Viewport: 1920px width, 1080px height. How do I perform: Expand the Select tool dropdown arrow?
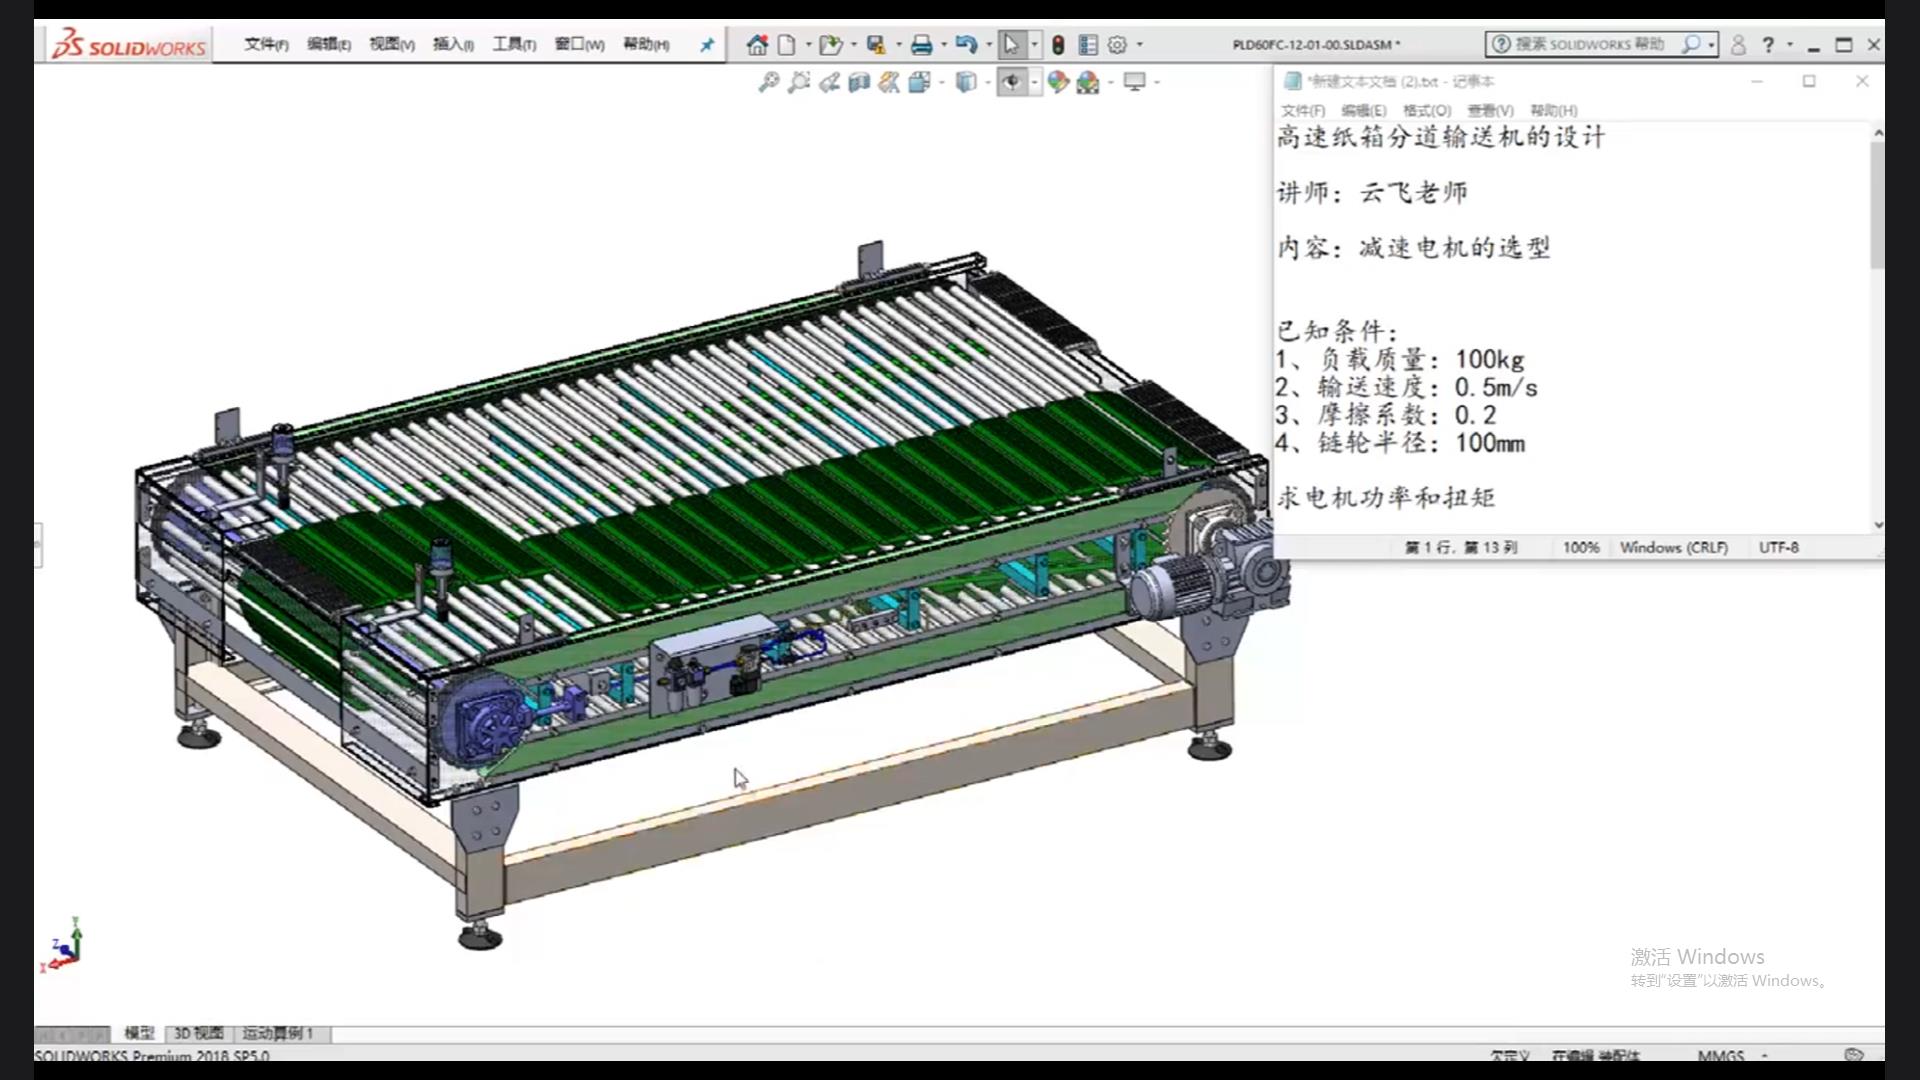click(1034, 45)
